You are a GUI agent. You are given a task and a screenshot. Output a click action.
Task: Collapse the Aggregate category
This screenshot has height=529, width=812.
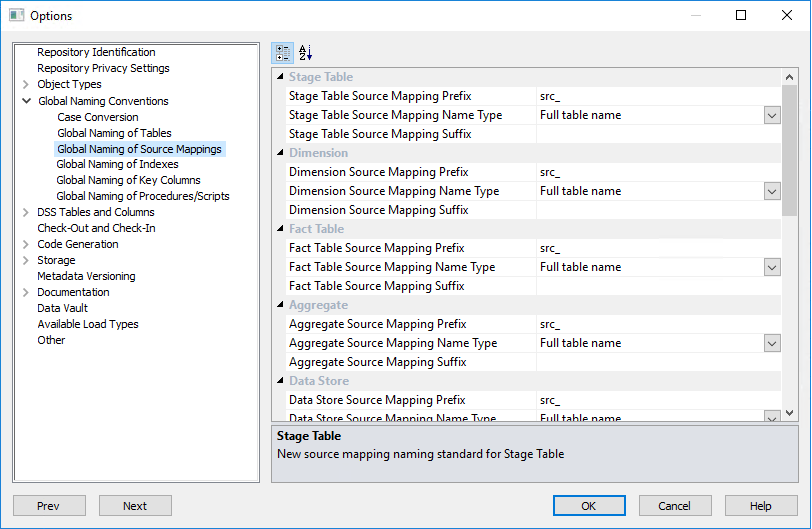pos(280,305)
